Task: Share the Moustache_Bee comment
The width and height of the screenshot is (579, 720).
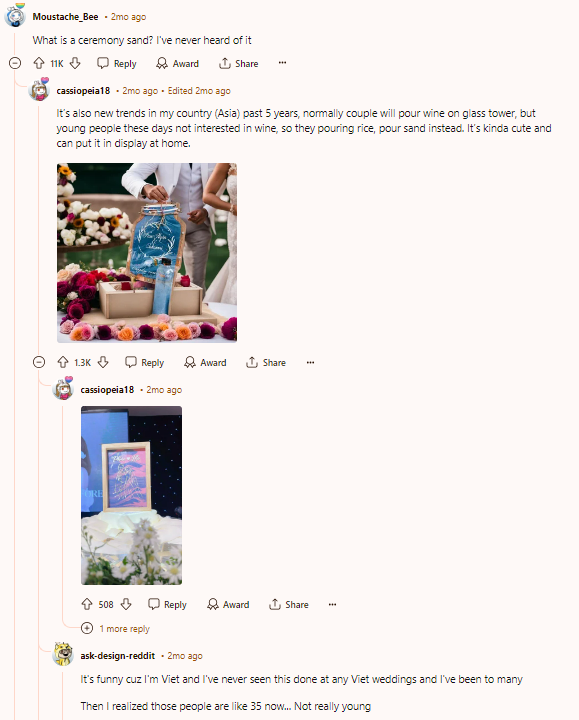Action: [x=239, y=63]
